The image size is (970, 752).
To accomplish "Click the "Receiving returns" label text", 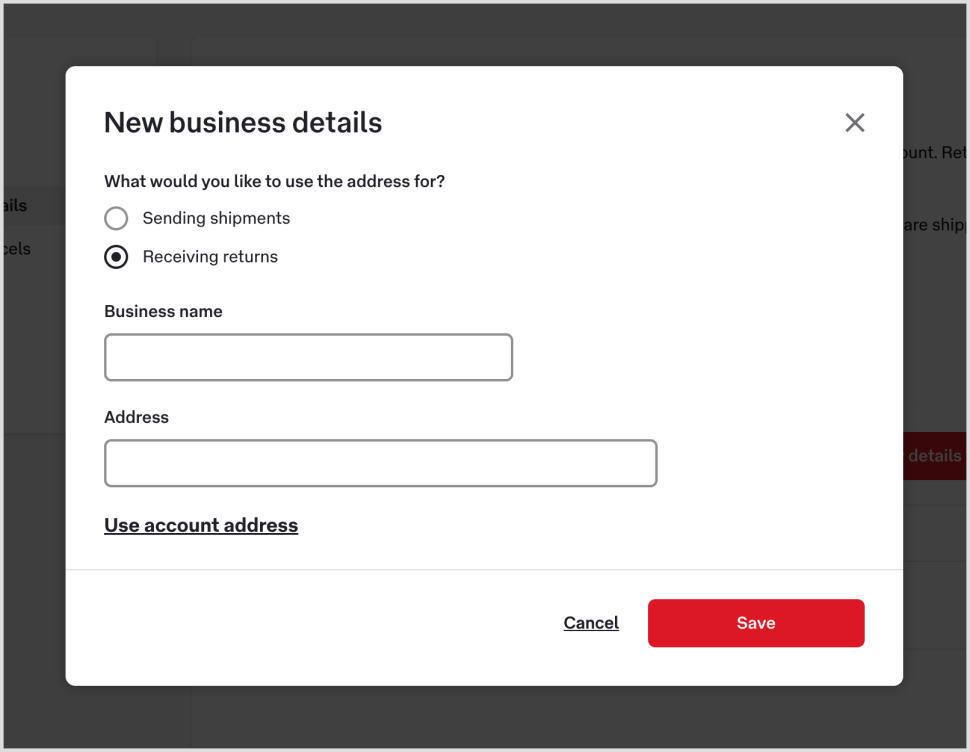I will [x=210, y=257].
